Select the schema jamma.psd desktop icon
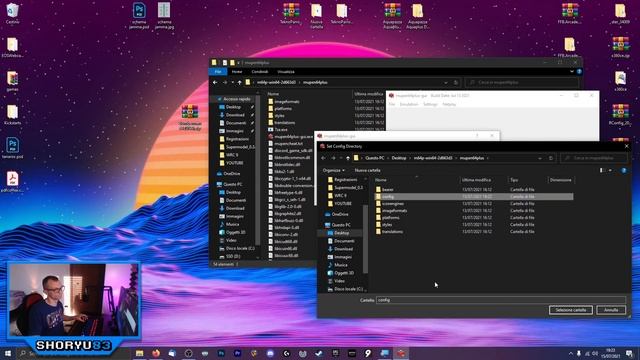The width and height of the screenshot is (640, 360). coord(139,16)
